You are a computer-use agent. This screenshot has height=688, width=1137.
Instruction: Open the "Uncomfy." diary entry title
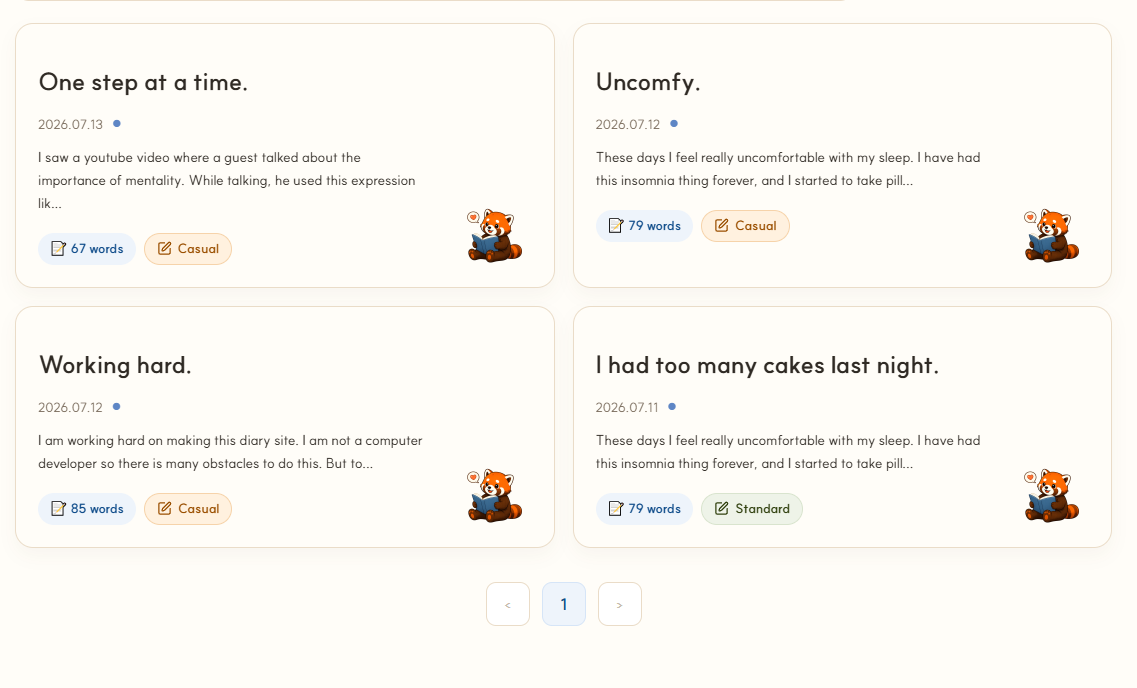coord(648,82)
